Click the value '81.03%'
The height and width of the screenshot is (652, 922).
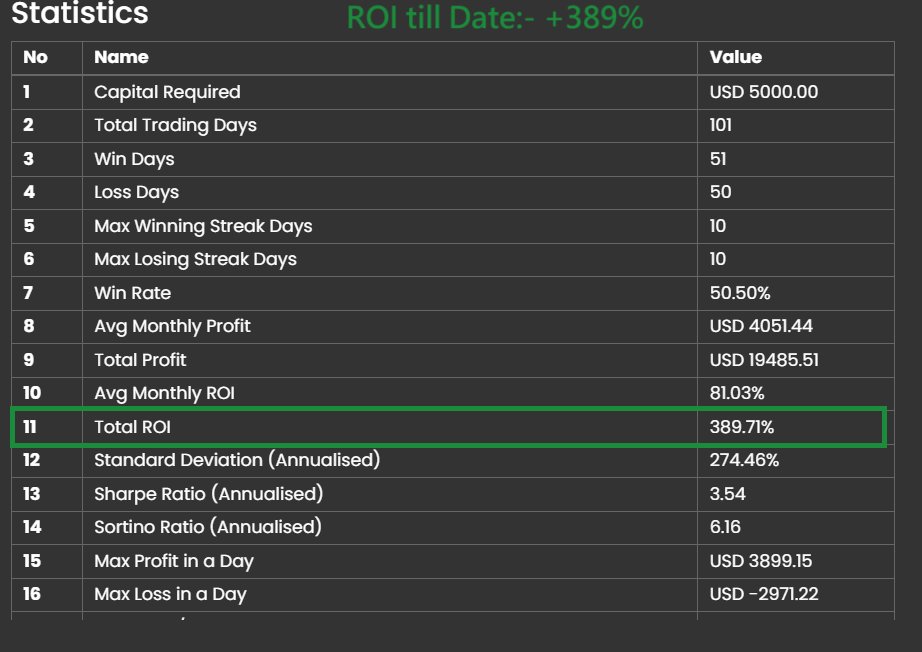737,393
